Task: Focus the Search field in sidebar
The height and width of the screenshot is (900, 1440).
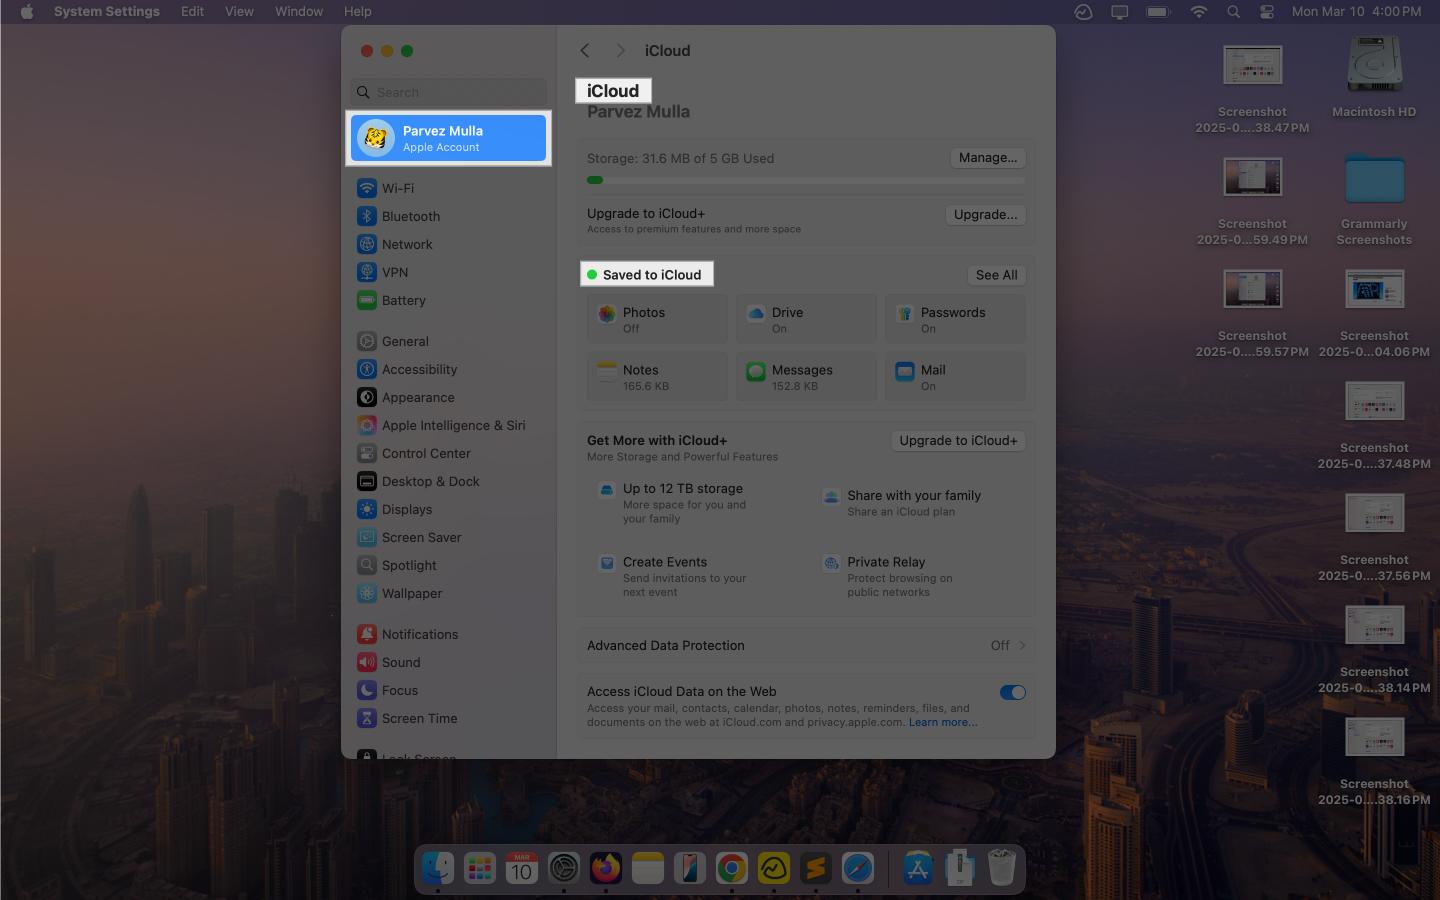Action: click(x=449, y=92)
